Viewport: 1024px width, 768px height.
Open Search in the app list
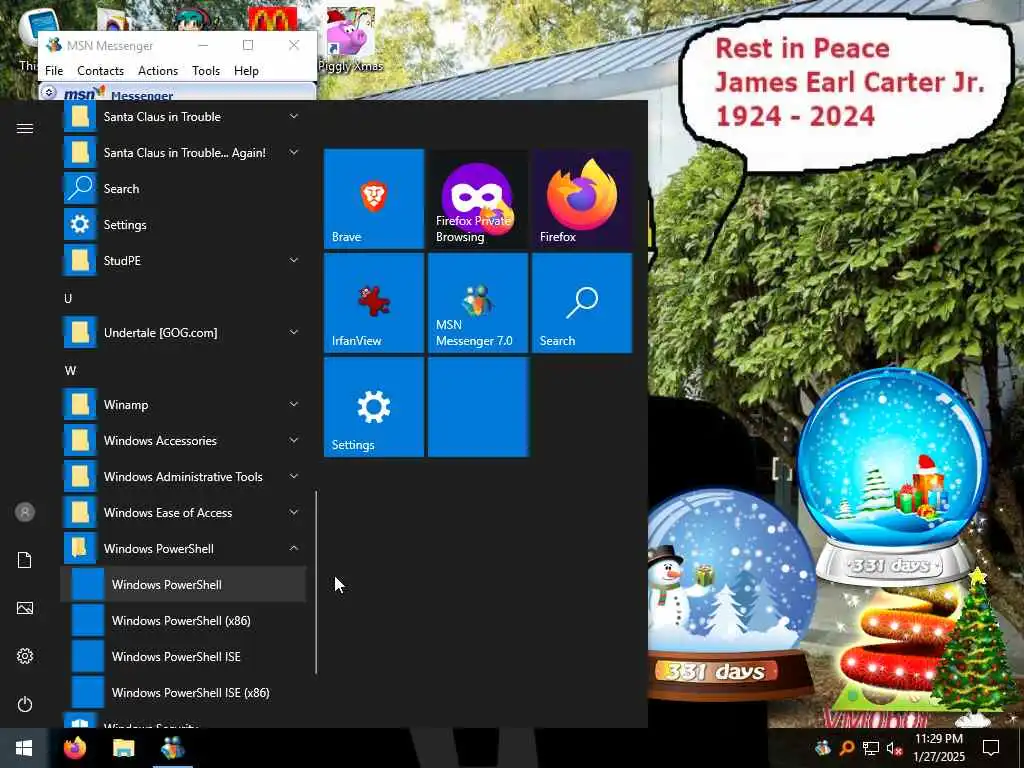pyautogui.click(x=184, y=189)
